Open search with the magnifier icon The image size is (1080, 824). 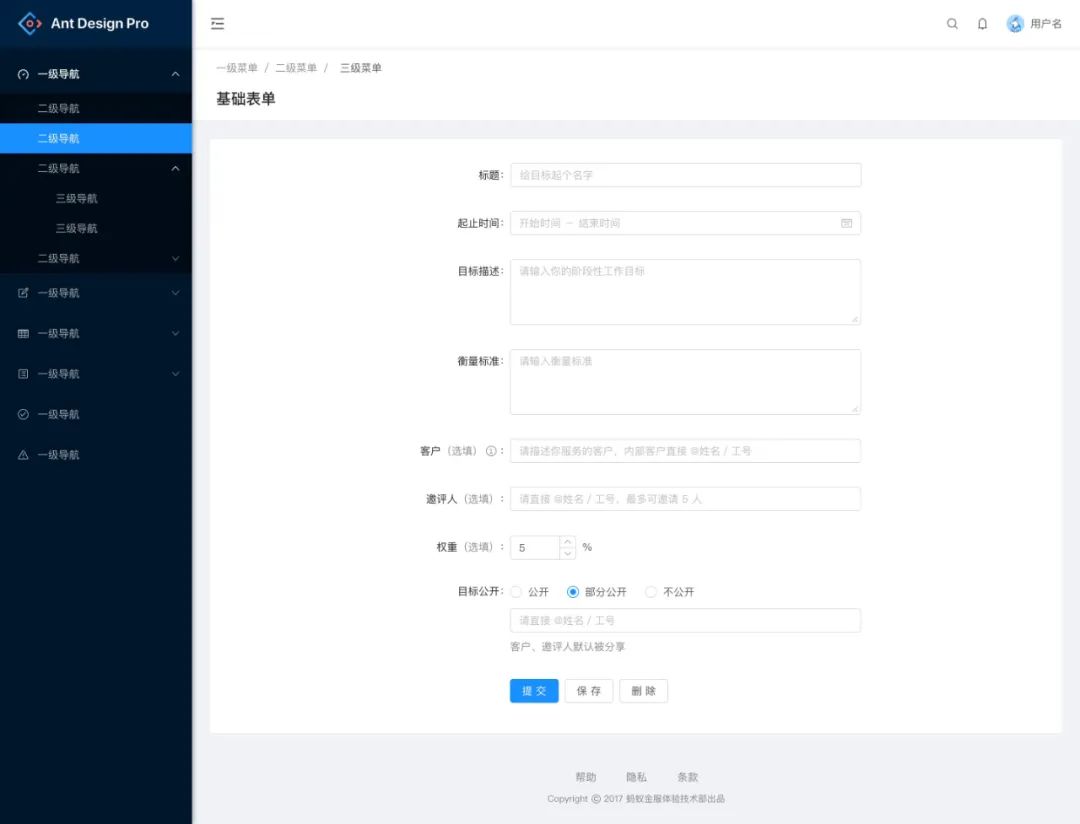952,23
